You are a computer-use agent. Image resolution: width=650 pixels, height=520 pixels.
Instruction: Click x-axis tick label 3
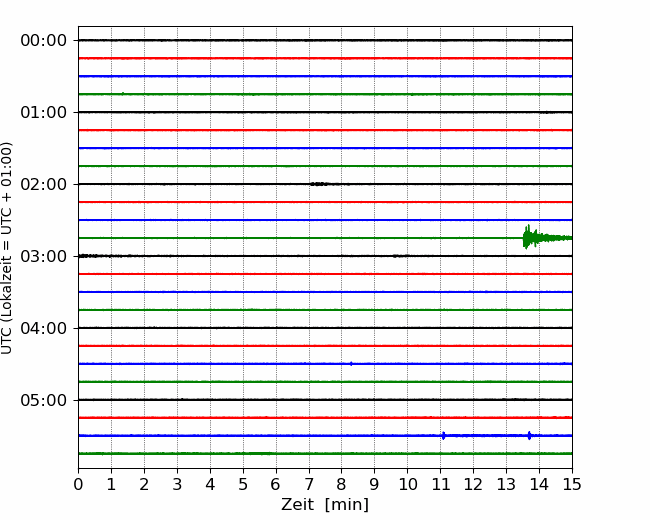coord(177,484)
